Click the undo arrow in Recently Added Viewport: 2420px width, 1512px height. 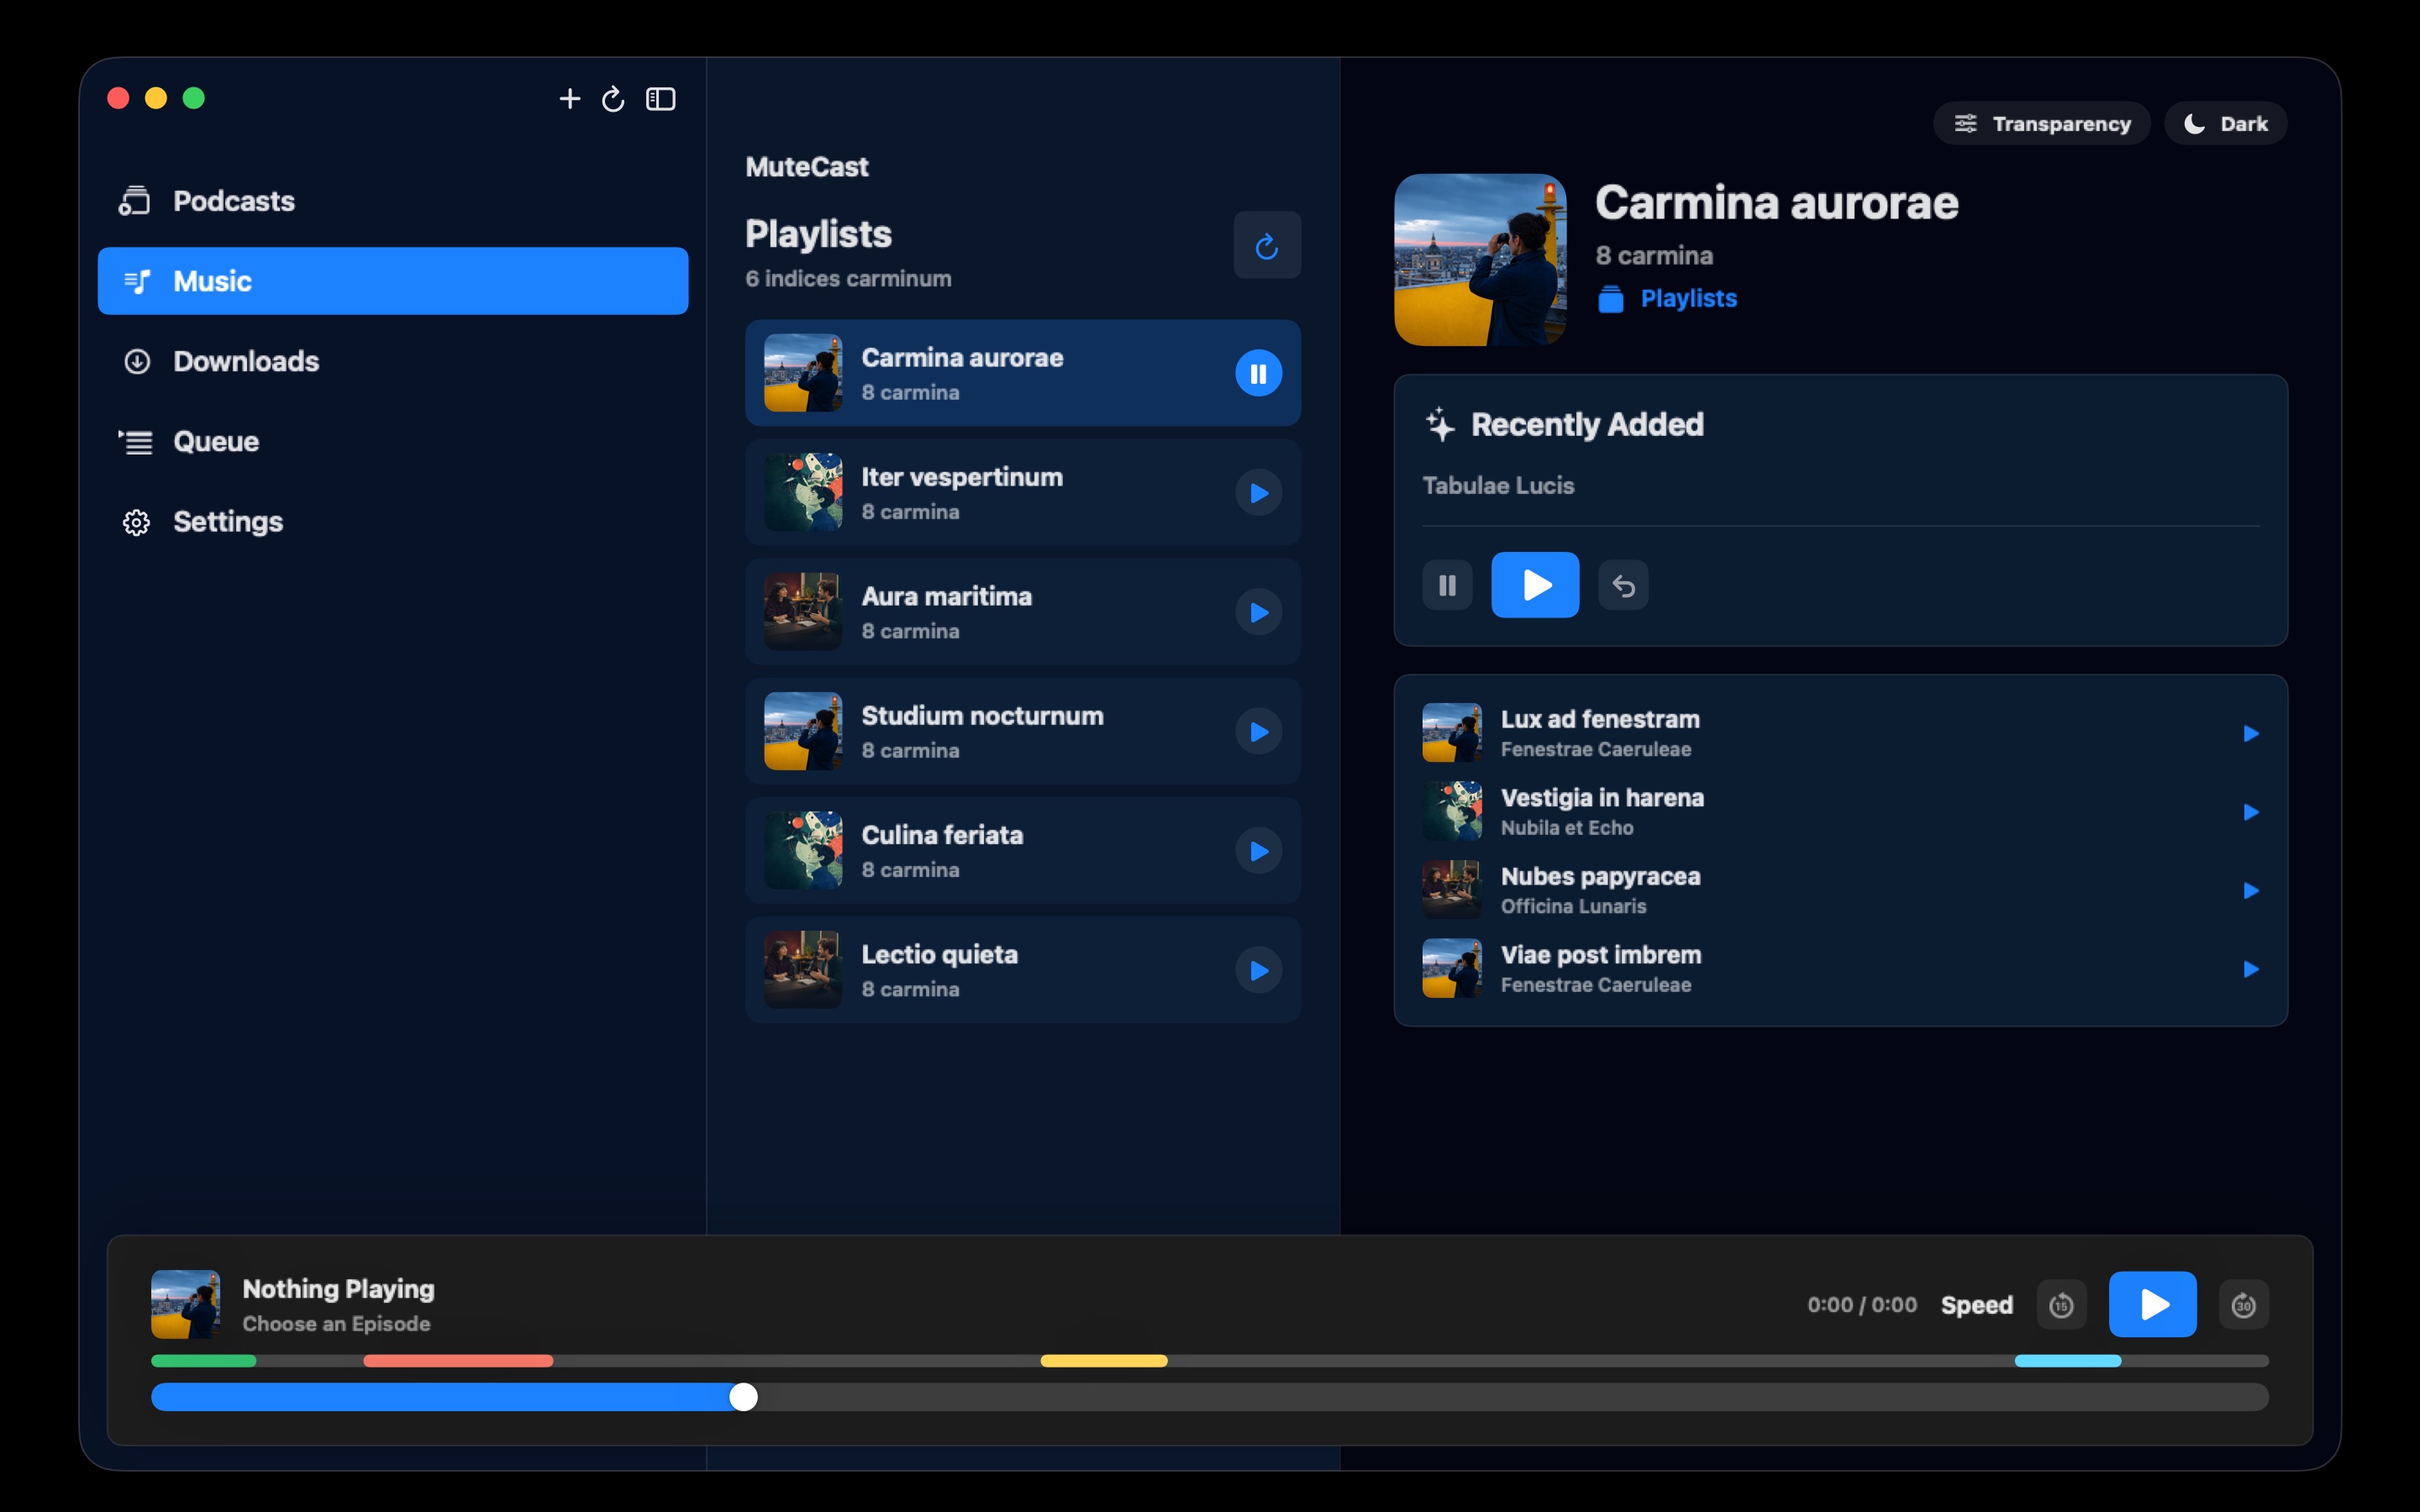[1623, 585]
